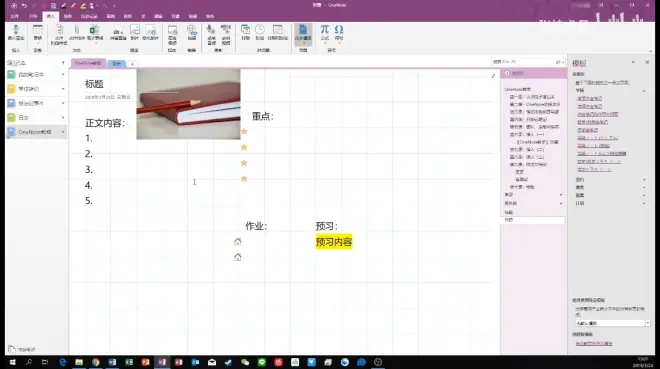Click the Insert Space icon in ribbon
660x369 pixels.
pos(16,32)
